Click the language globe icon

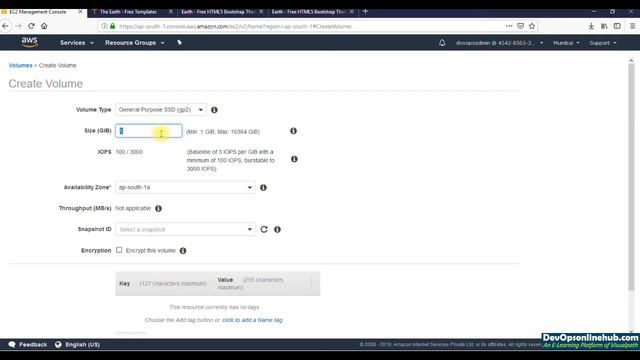(58, 344)
